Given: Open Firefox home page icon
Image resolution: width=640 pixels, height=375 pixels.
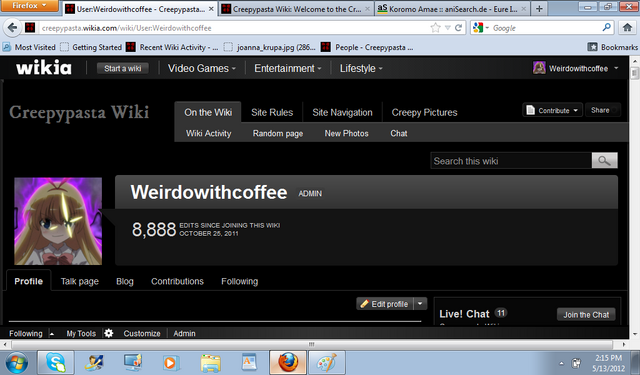Looking at the screenshot, I should (x=627, y=28).
